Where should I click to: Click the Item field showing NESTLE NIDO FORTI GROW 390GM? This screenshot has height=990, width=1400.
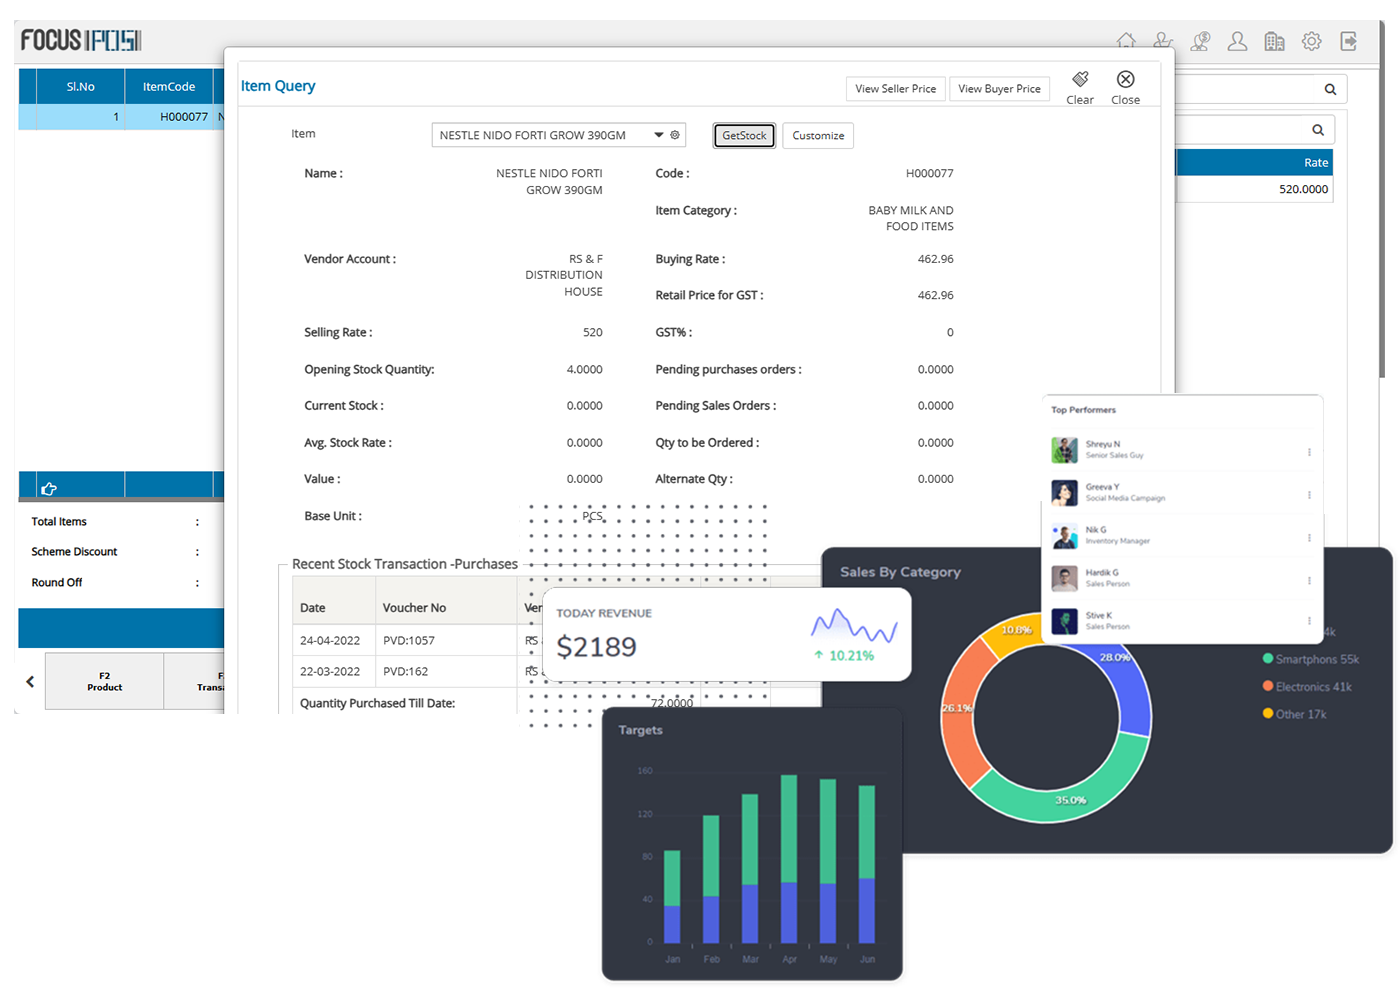pyautogui.click(x=558, y=135)
